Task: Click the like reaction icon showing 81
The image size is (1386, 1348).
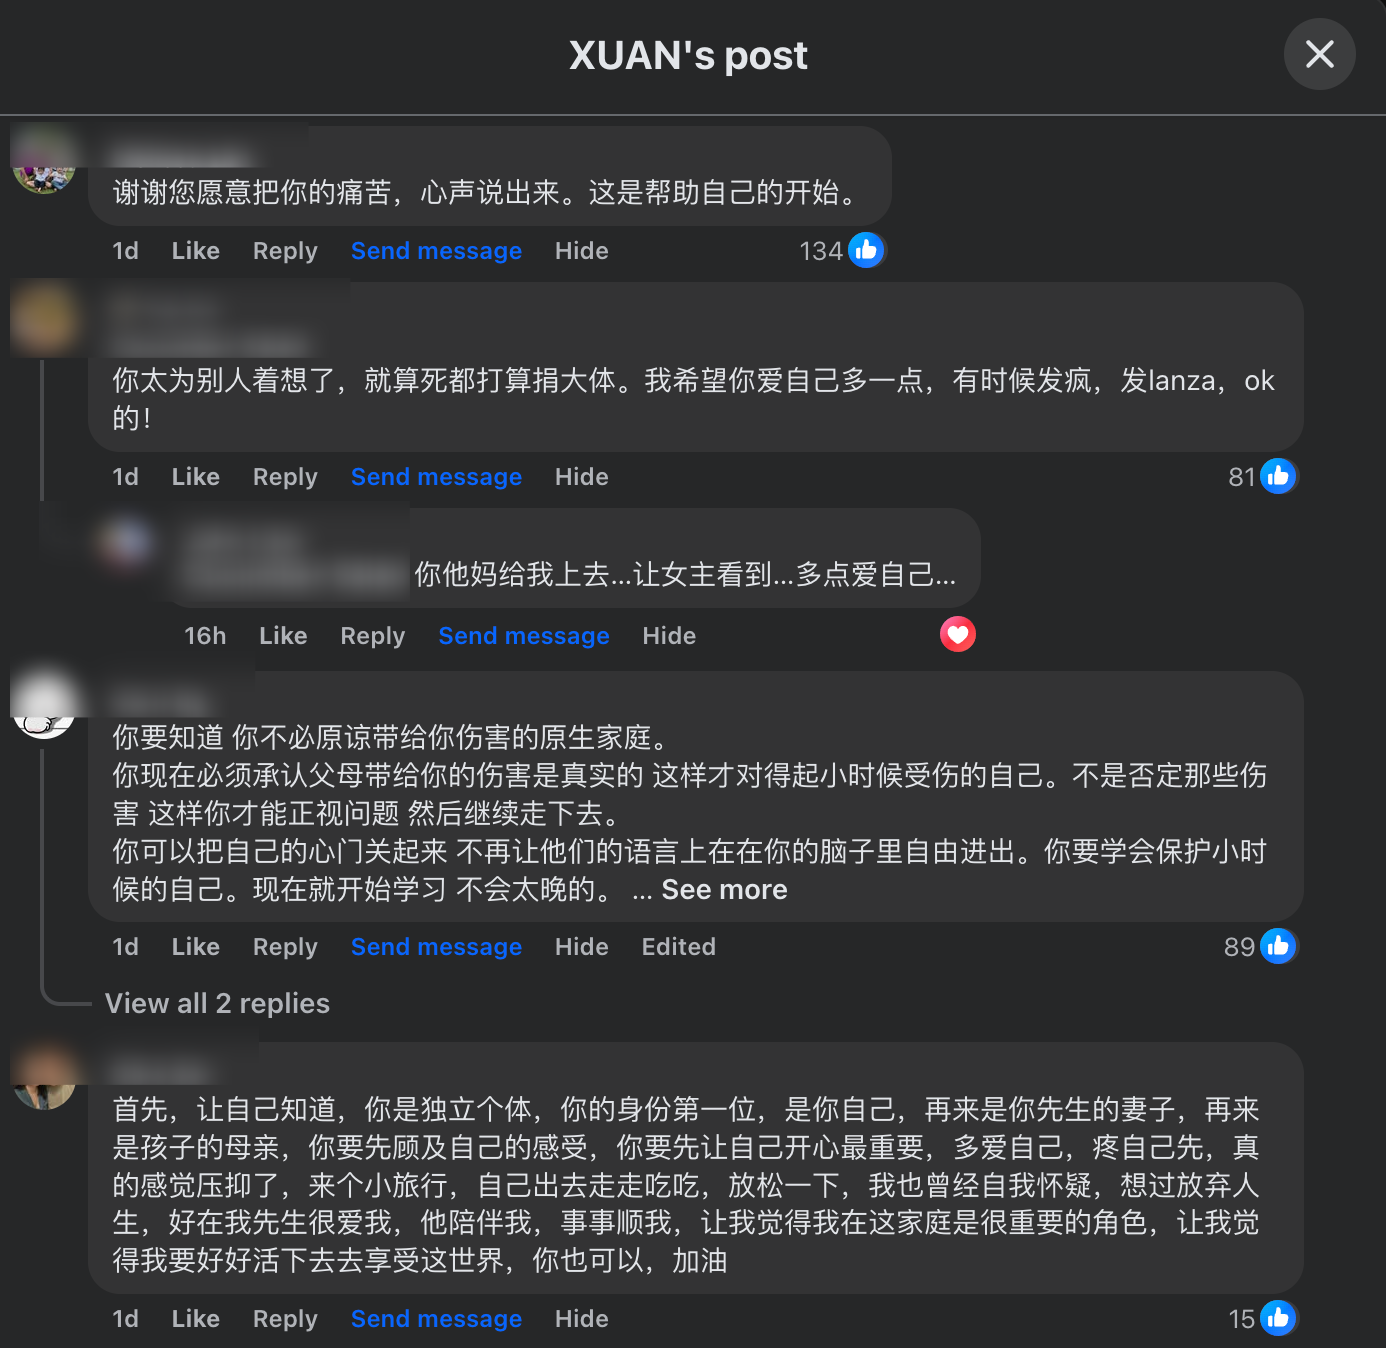Action: (x=1278, y=476)
